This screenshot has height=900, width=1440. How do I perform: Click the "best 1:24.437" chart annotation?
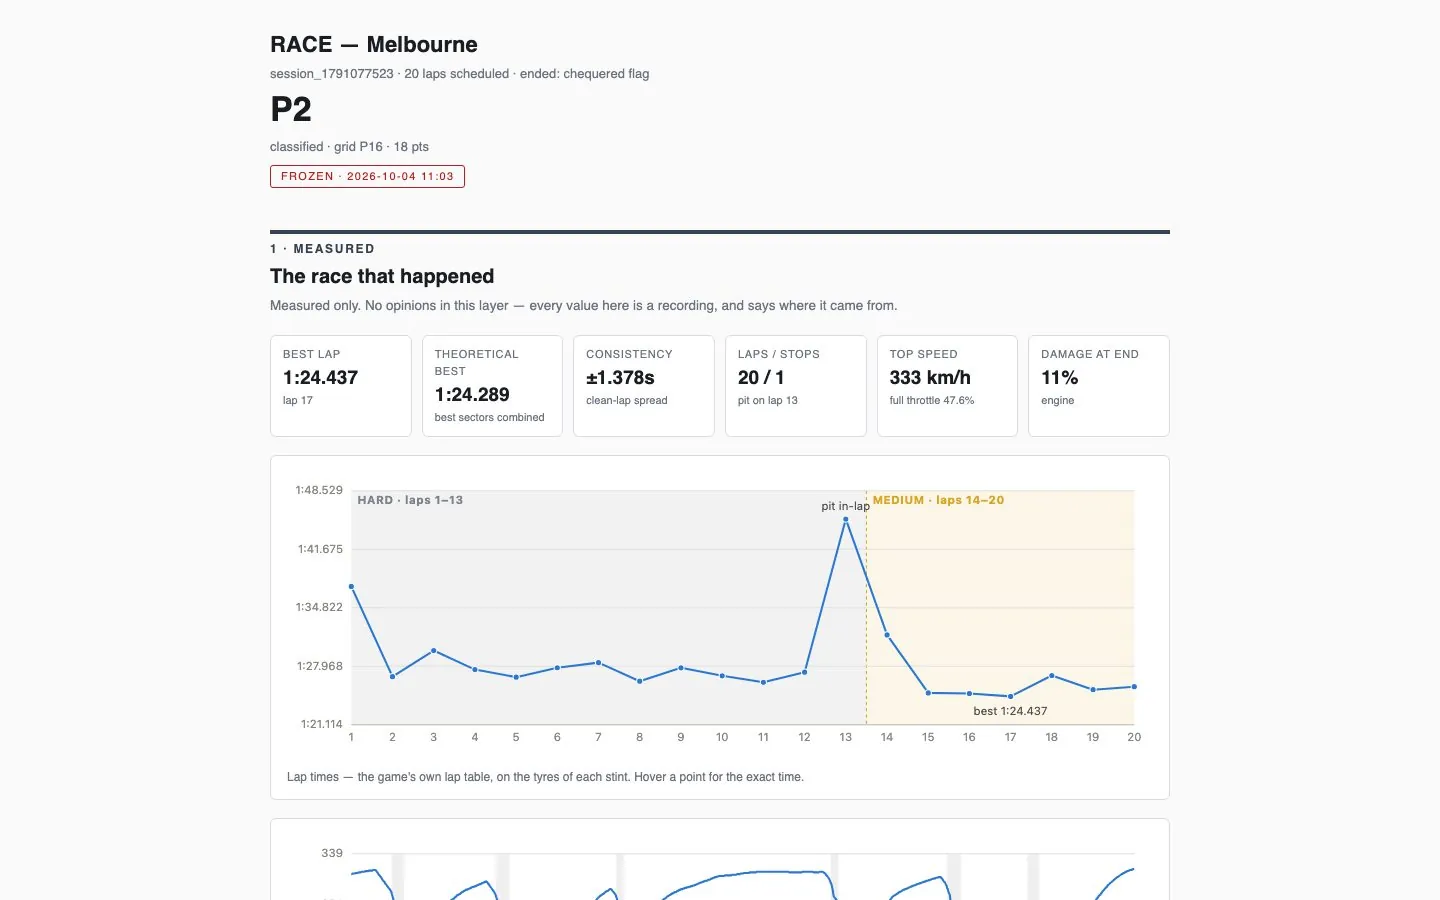[1010, 711]
